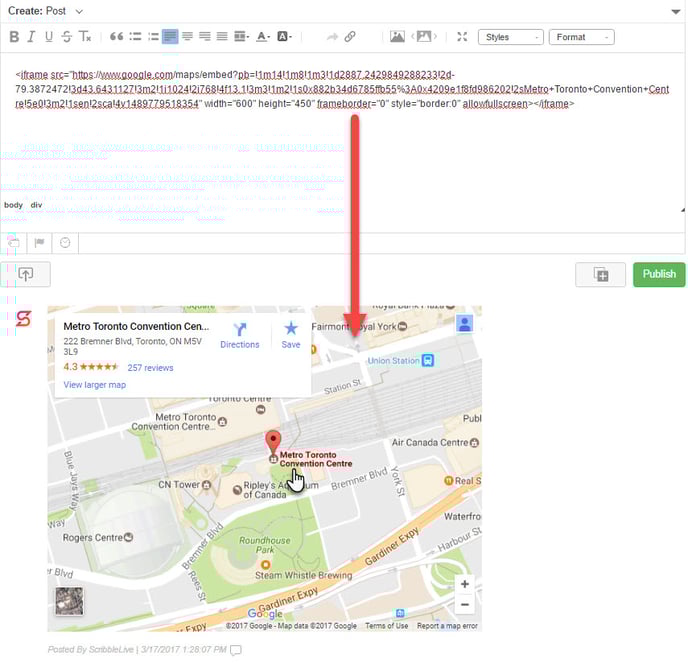The width and height of the screenshot is (688, 663).
Task: Click the resize handle at editor corner
Action: pyautogui.click(x=682, y=210)
